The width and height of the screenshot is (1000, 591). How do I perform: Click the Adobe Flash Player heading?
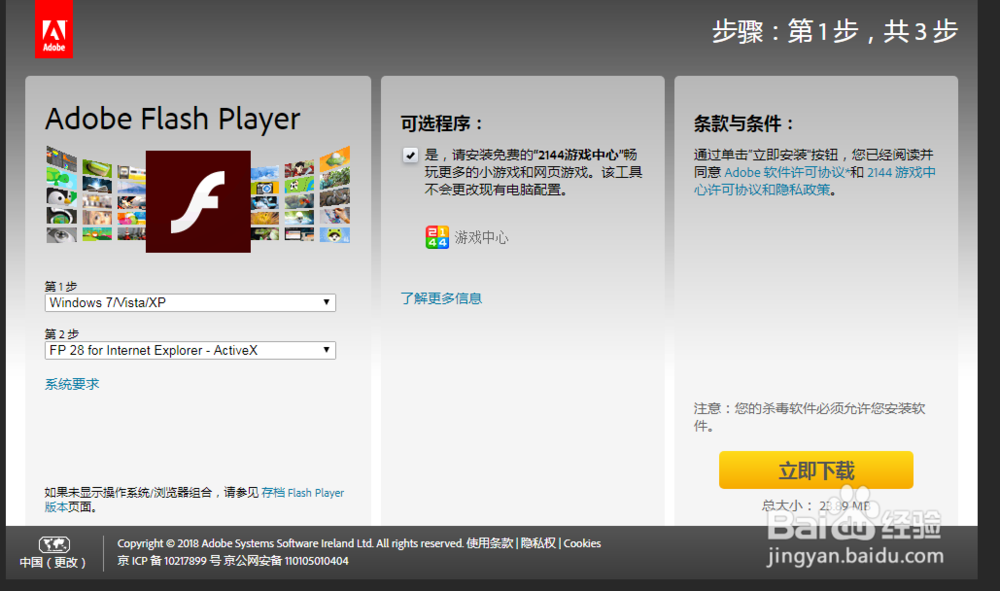pos(173,119)
